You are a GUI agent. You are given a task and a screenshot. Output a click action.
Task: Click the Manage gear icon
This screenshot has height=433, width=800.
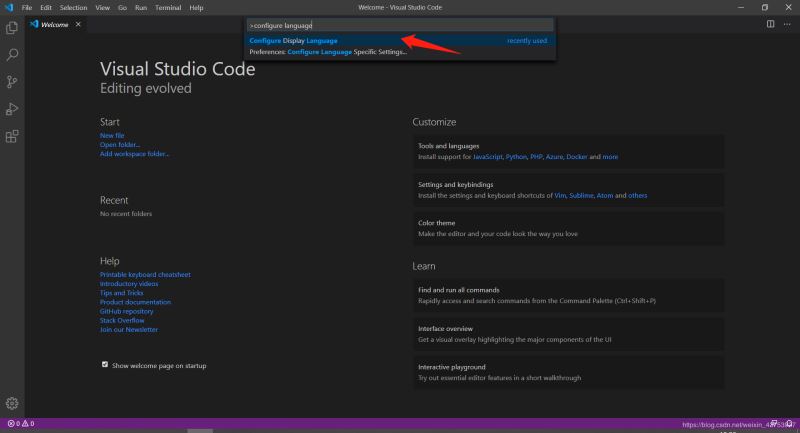pyautogui.click(x=12, y=403)
